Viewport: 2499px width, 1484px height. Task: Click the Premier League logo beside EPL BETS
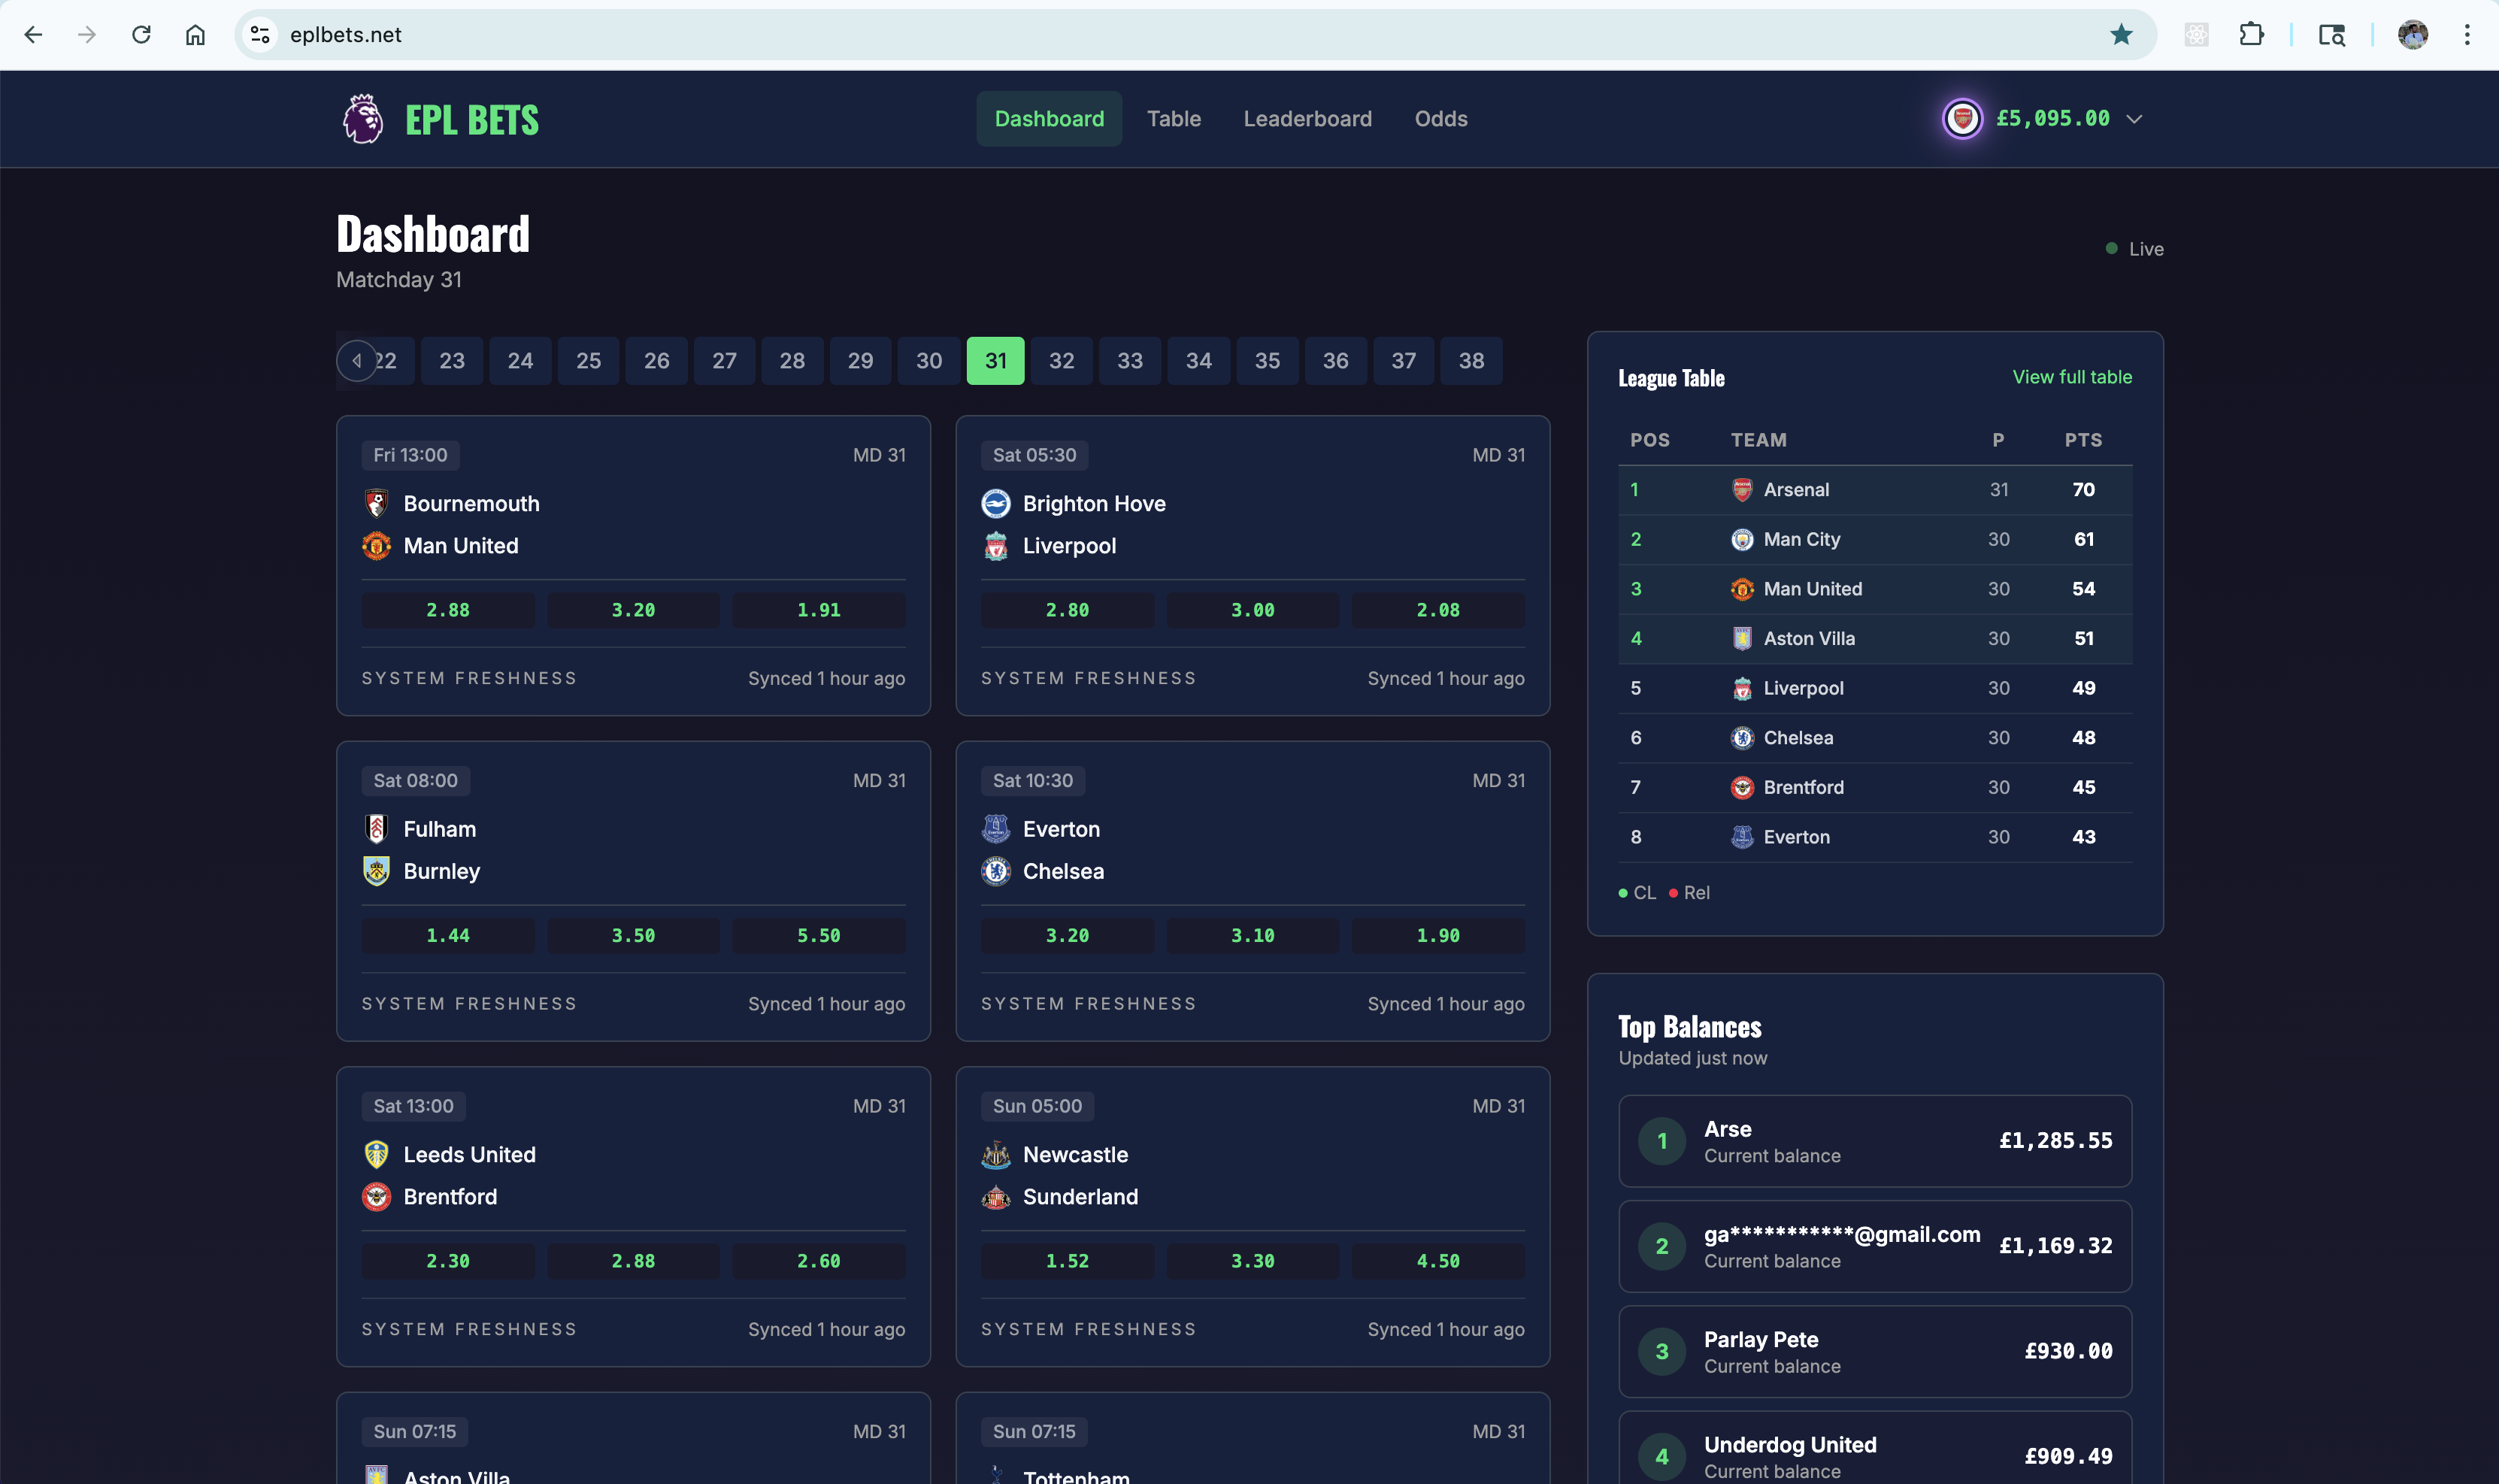tap(362, 118)
